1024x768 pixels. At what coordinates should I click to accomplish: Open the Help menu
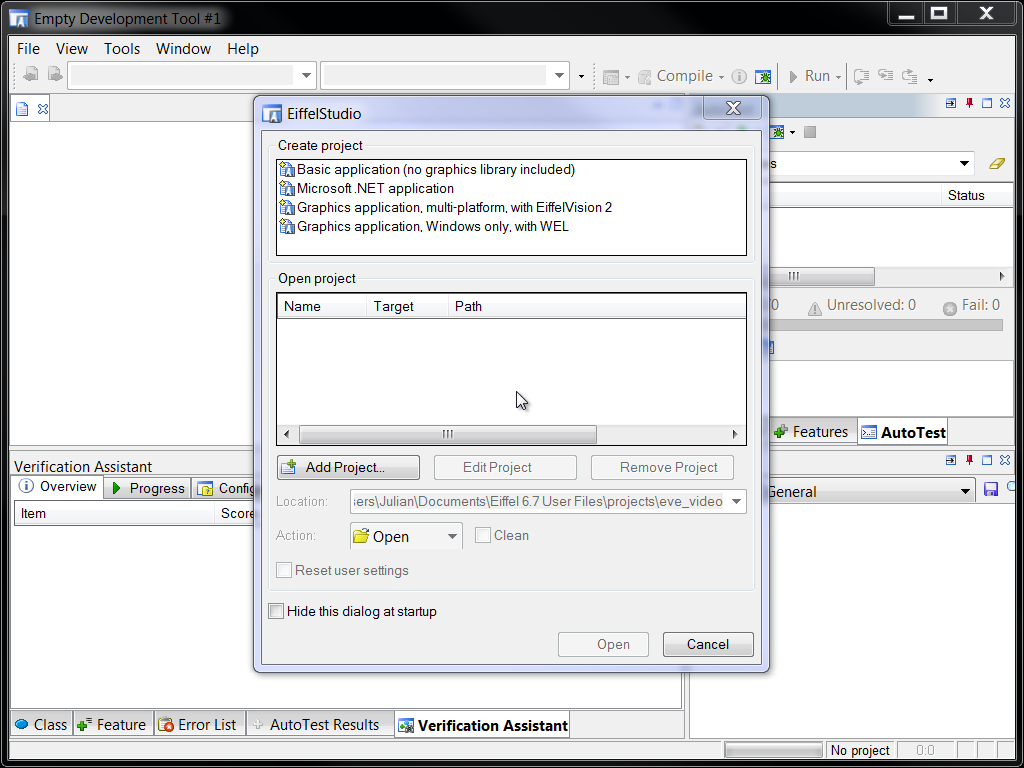point(243,49)
